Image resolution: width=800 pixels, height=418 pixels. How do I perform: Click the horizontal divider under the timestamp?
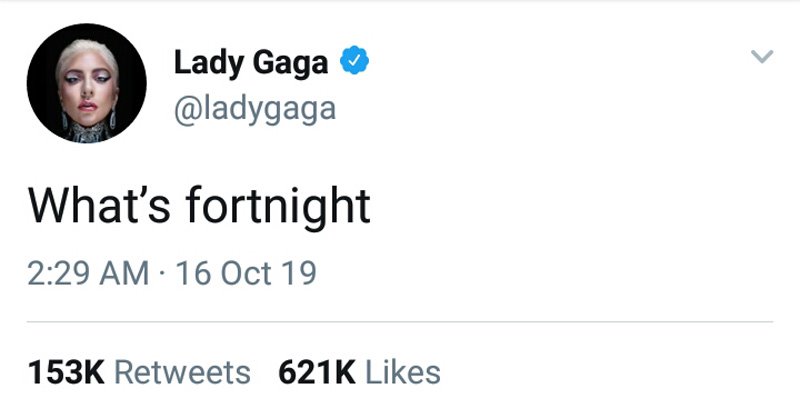tap(400, 321)
